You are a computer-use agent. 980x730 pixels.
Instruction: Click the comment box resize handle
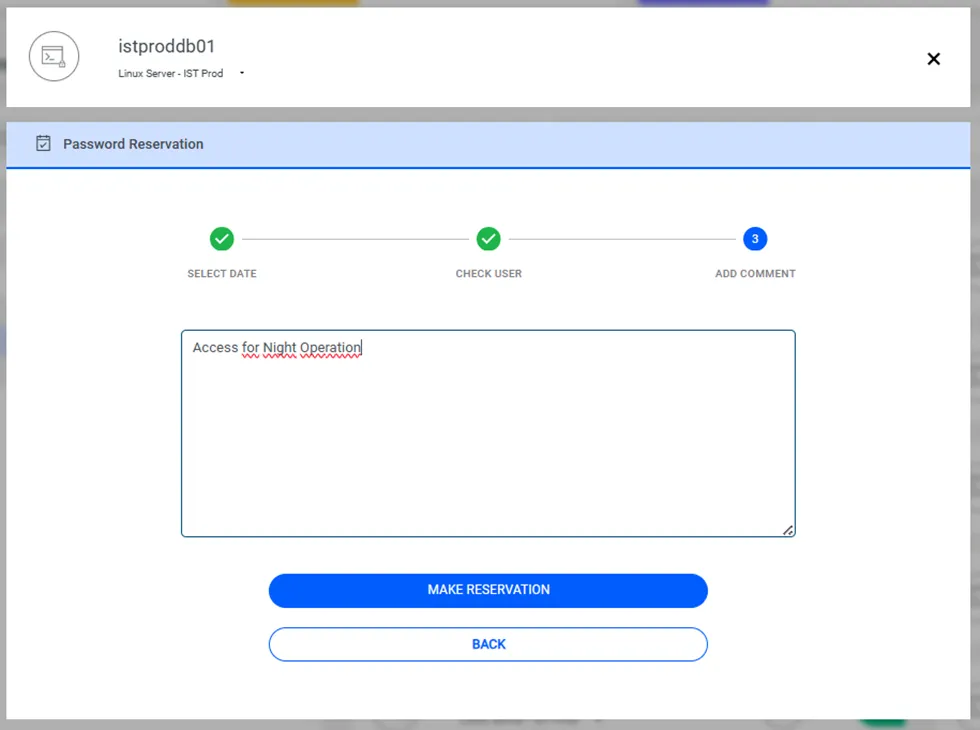[788, 530]
